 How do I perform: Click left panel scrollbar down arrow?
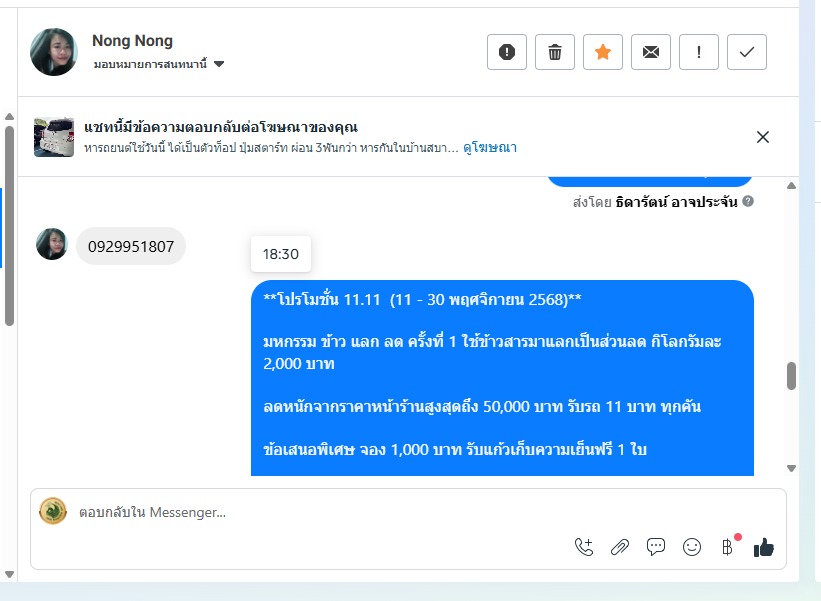tap(9, 574)
